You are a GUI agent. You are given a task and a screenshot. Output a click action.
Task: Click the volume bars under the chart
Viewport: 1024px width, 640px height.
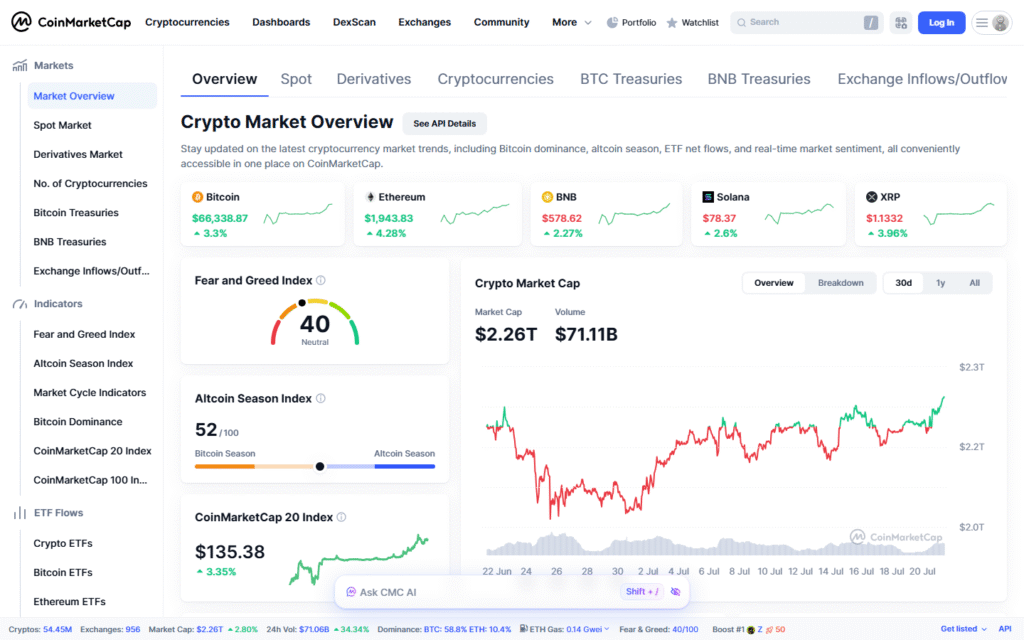point(715,545)
